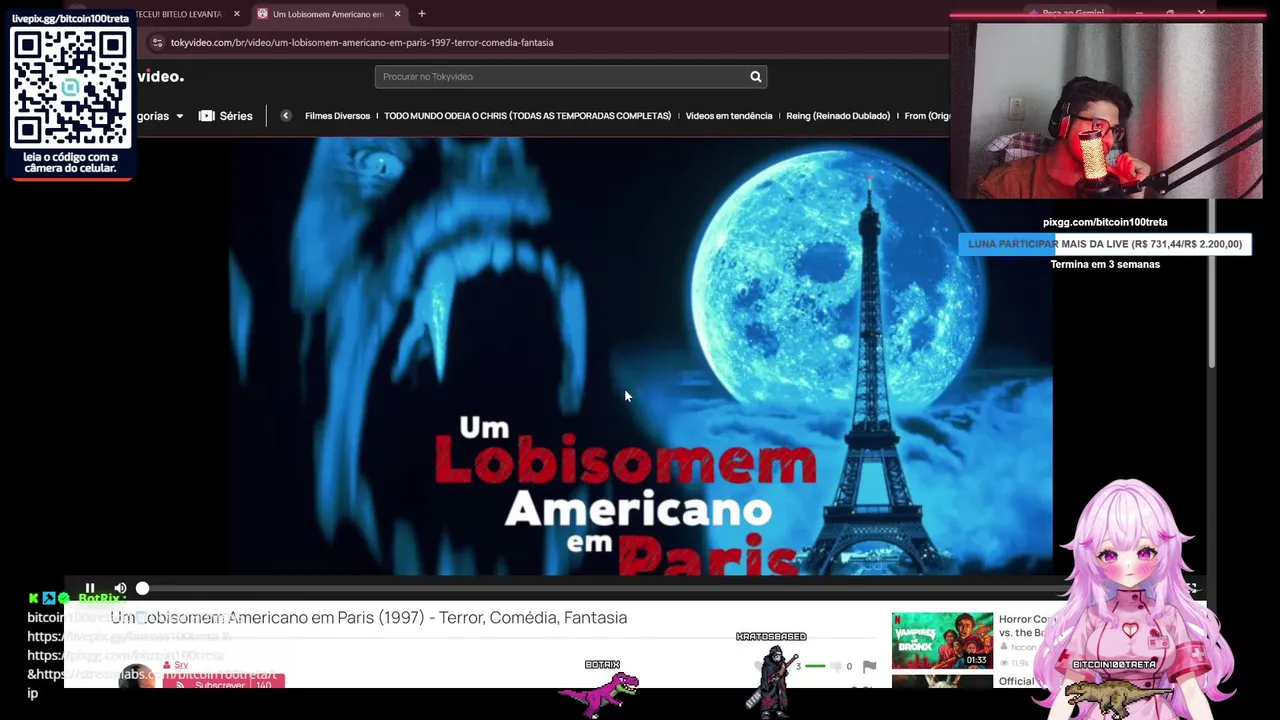
Task: Click the donation goal progress bar
Action: tap(1105, 244)
